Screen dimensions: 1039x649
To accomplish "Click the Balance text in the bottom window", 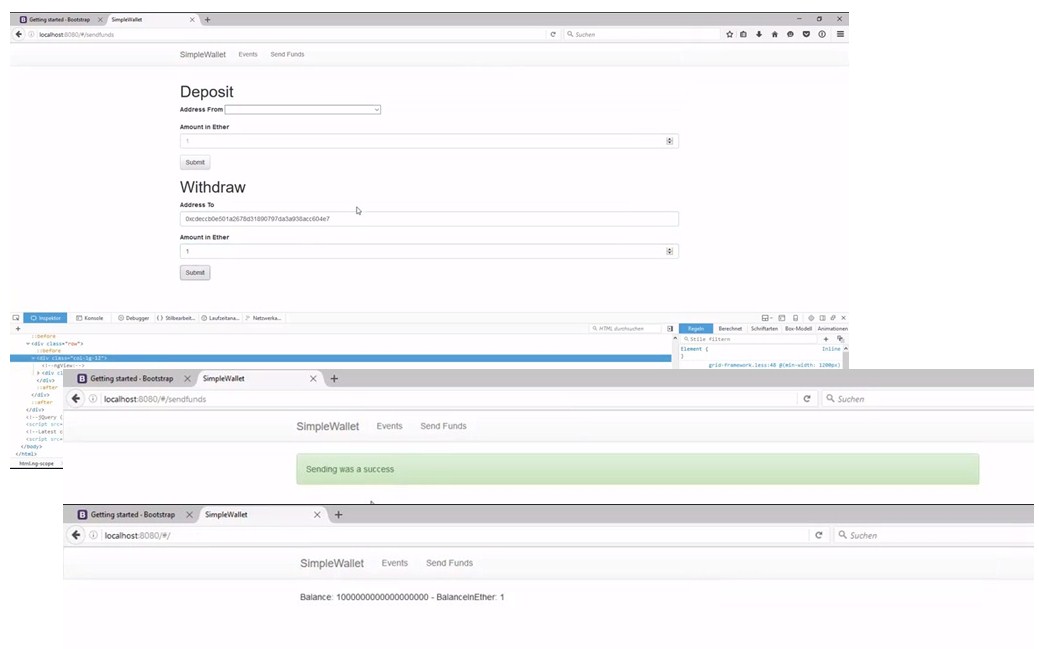I will pos(402,597).
